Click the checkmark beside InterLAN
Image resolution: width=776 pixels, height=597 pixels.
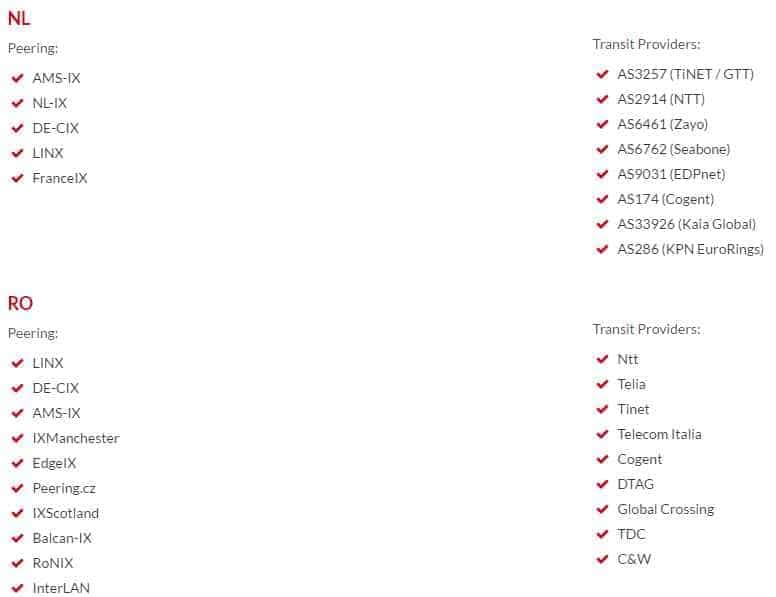[17, 588]
